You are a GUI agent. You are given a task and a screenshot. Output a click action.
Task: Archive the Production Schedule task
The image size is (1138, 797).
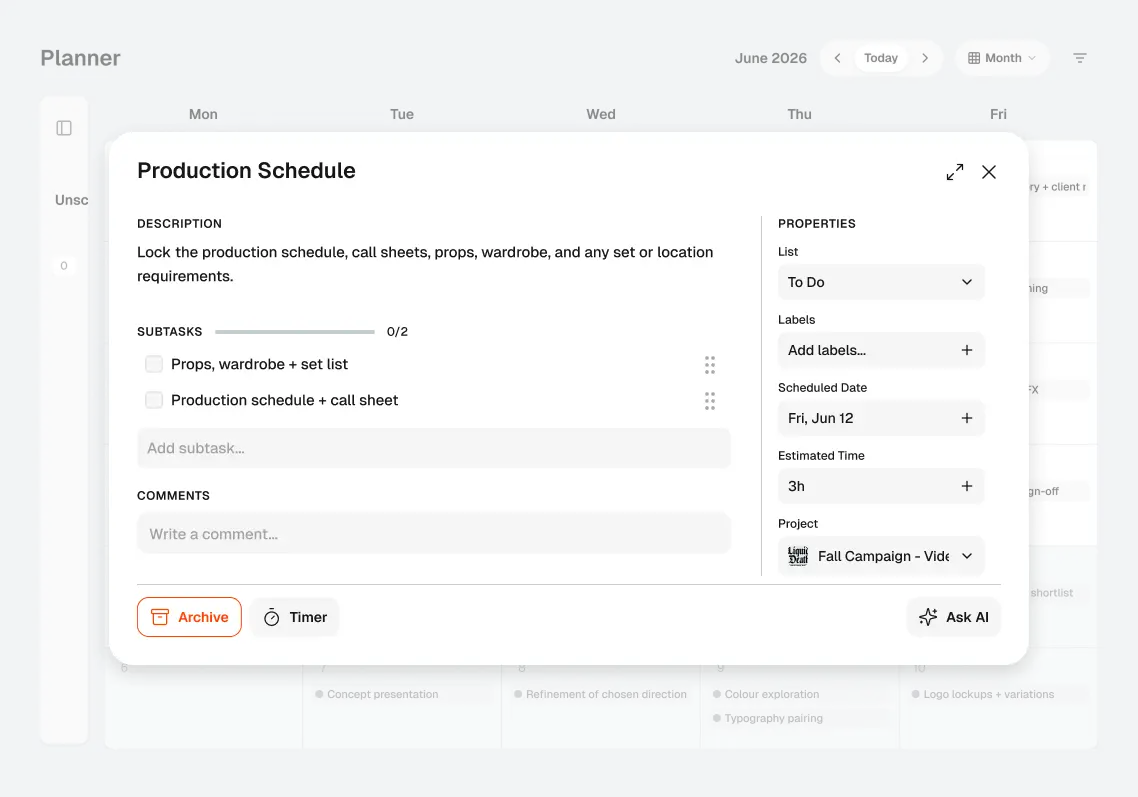point(189,617)
